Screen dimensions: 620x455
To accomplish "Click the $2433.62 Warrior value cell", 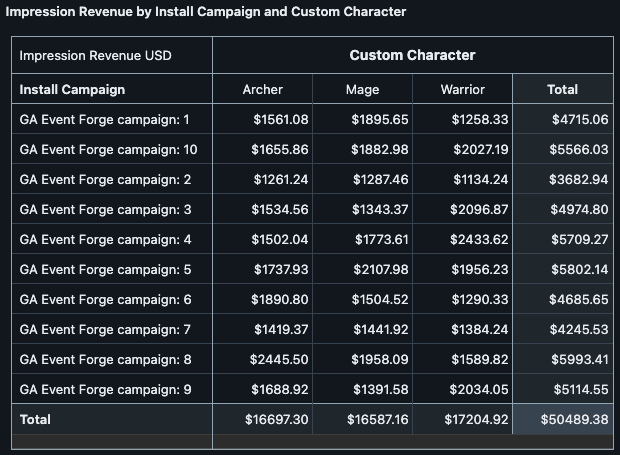I will tap(480, 240).
